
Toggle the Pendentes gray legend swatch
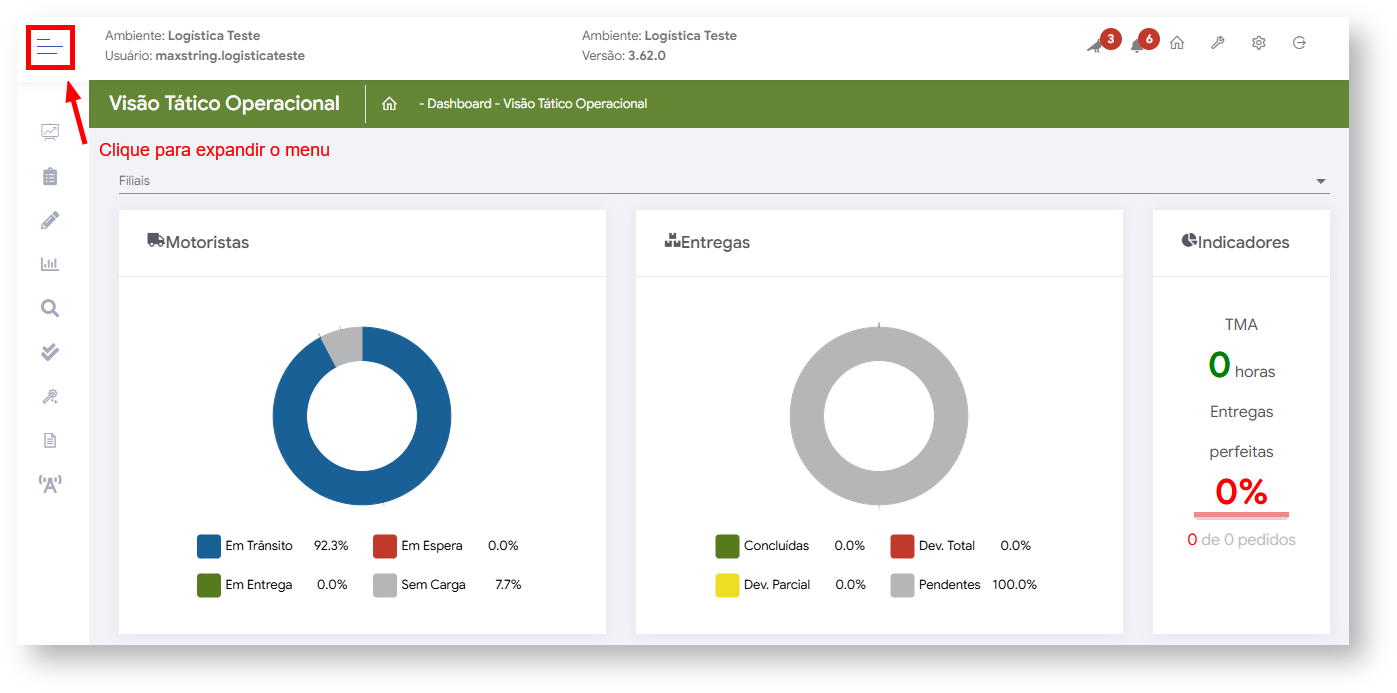(903, 585)
